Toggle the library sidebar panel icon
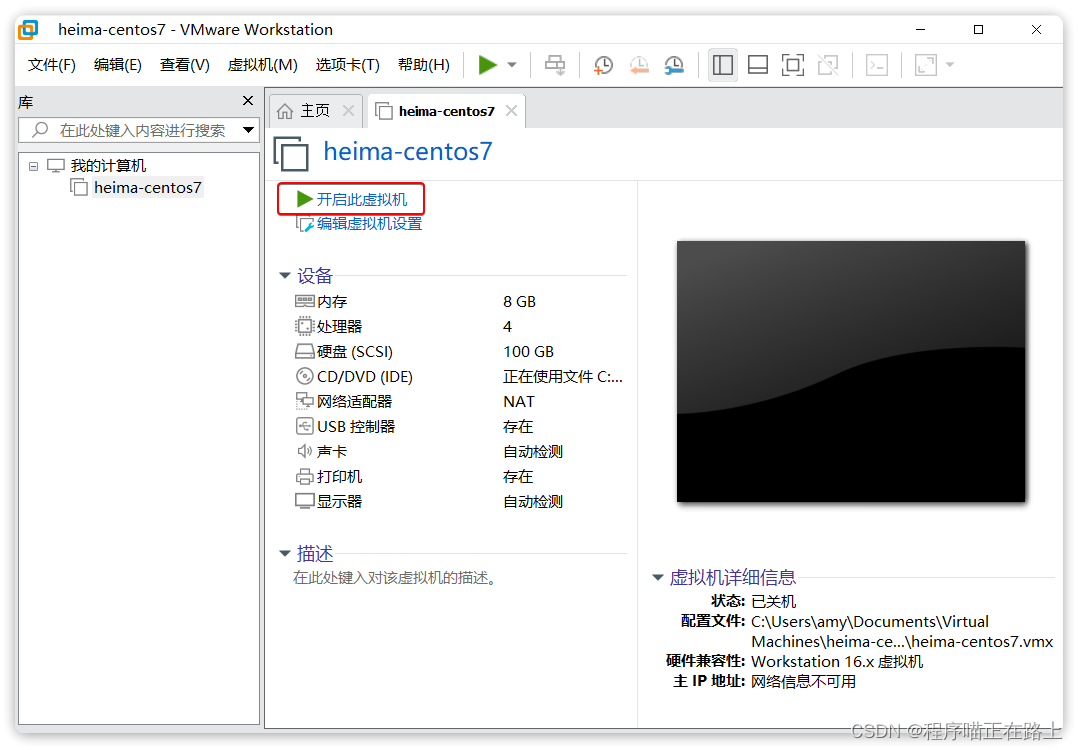This screenshot has height=750, width=1078. pyautogui.click(x=722, y=64)
